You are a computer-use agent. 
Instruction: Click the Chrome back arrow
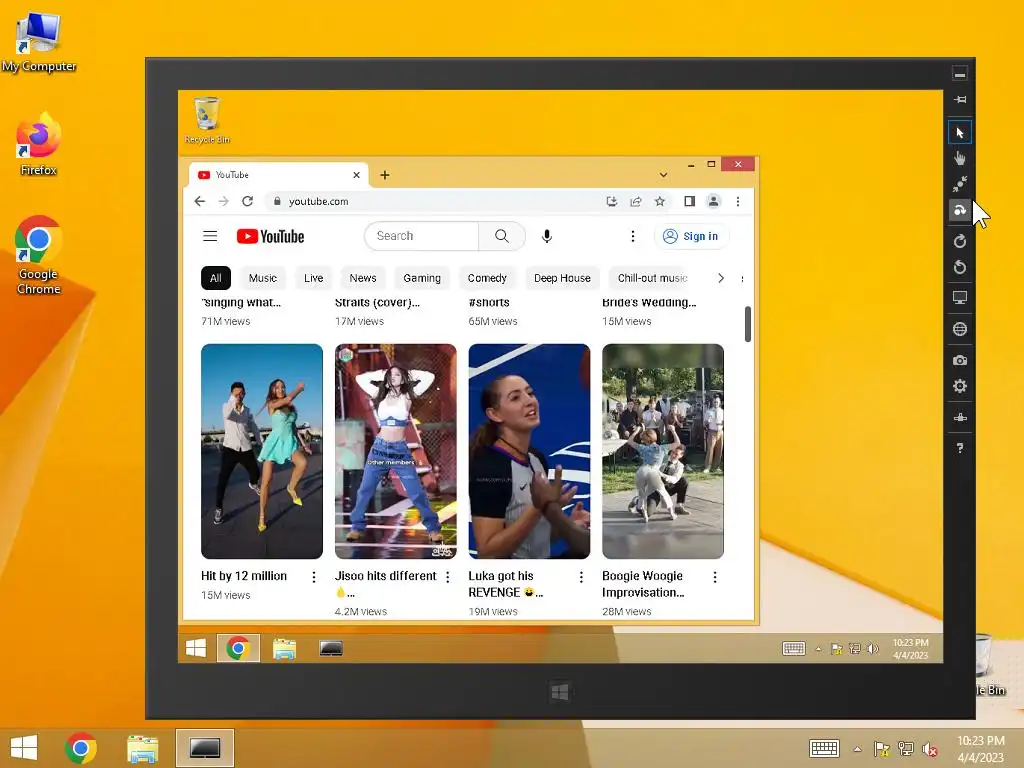click(200, 201)
